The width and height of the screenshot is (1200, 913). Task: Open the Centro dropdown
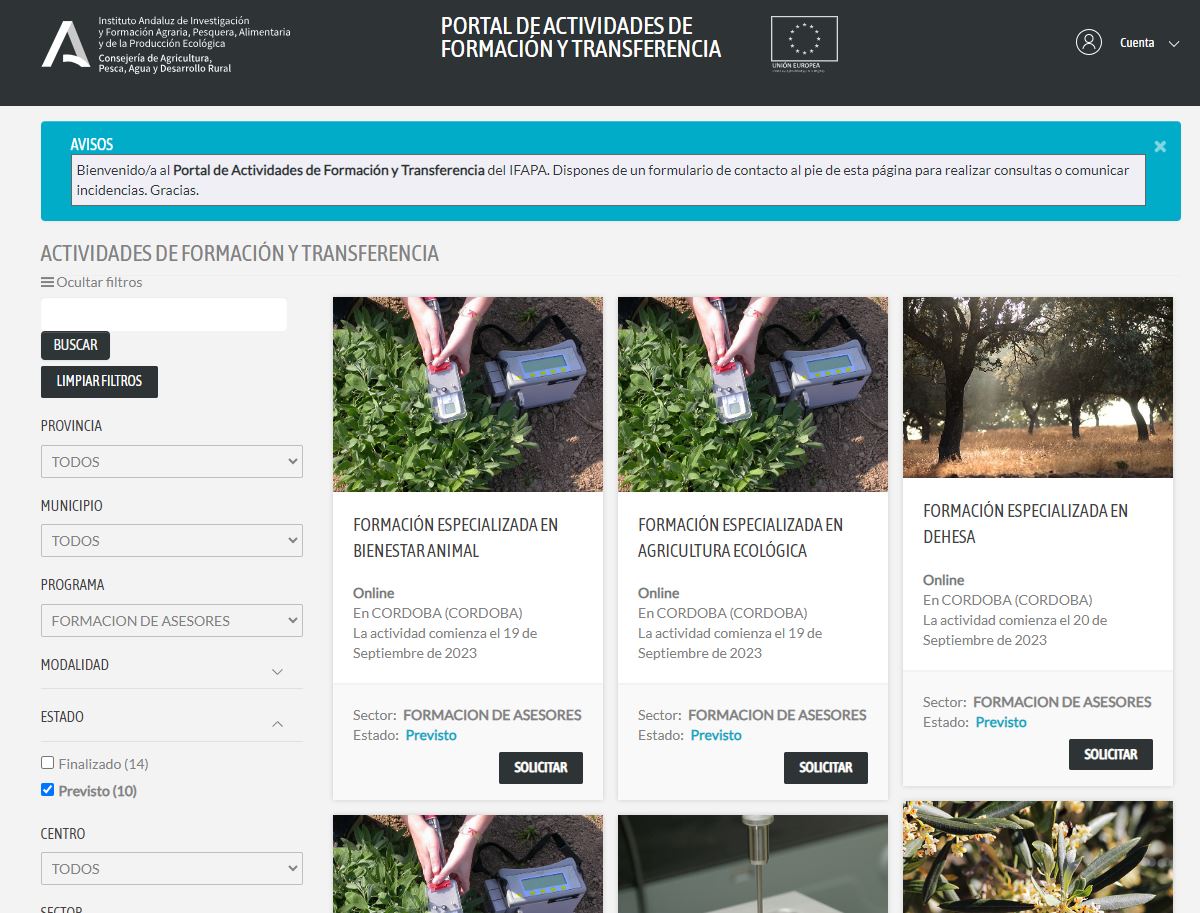172,868
